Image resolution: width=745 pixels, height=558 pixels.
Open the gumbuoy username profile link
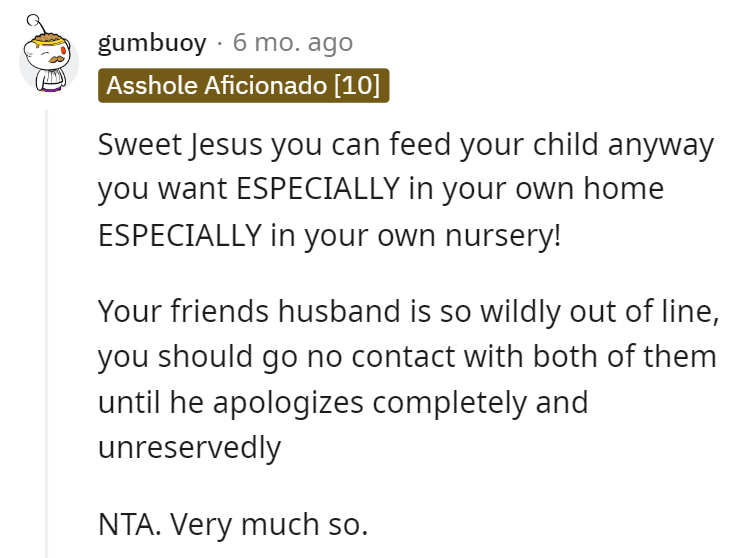pyautogui.click(x=153, y=43)
